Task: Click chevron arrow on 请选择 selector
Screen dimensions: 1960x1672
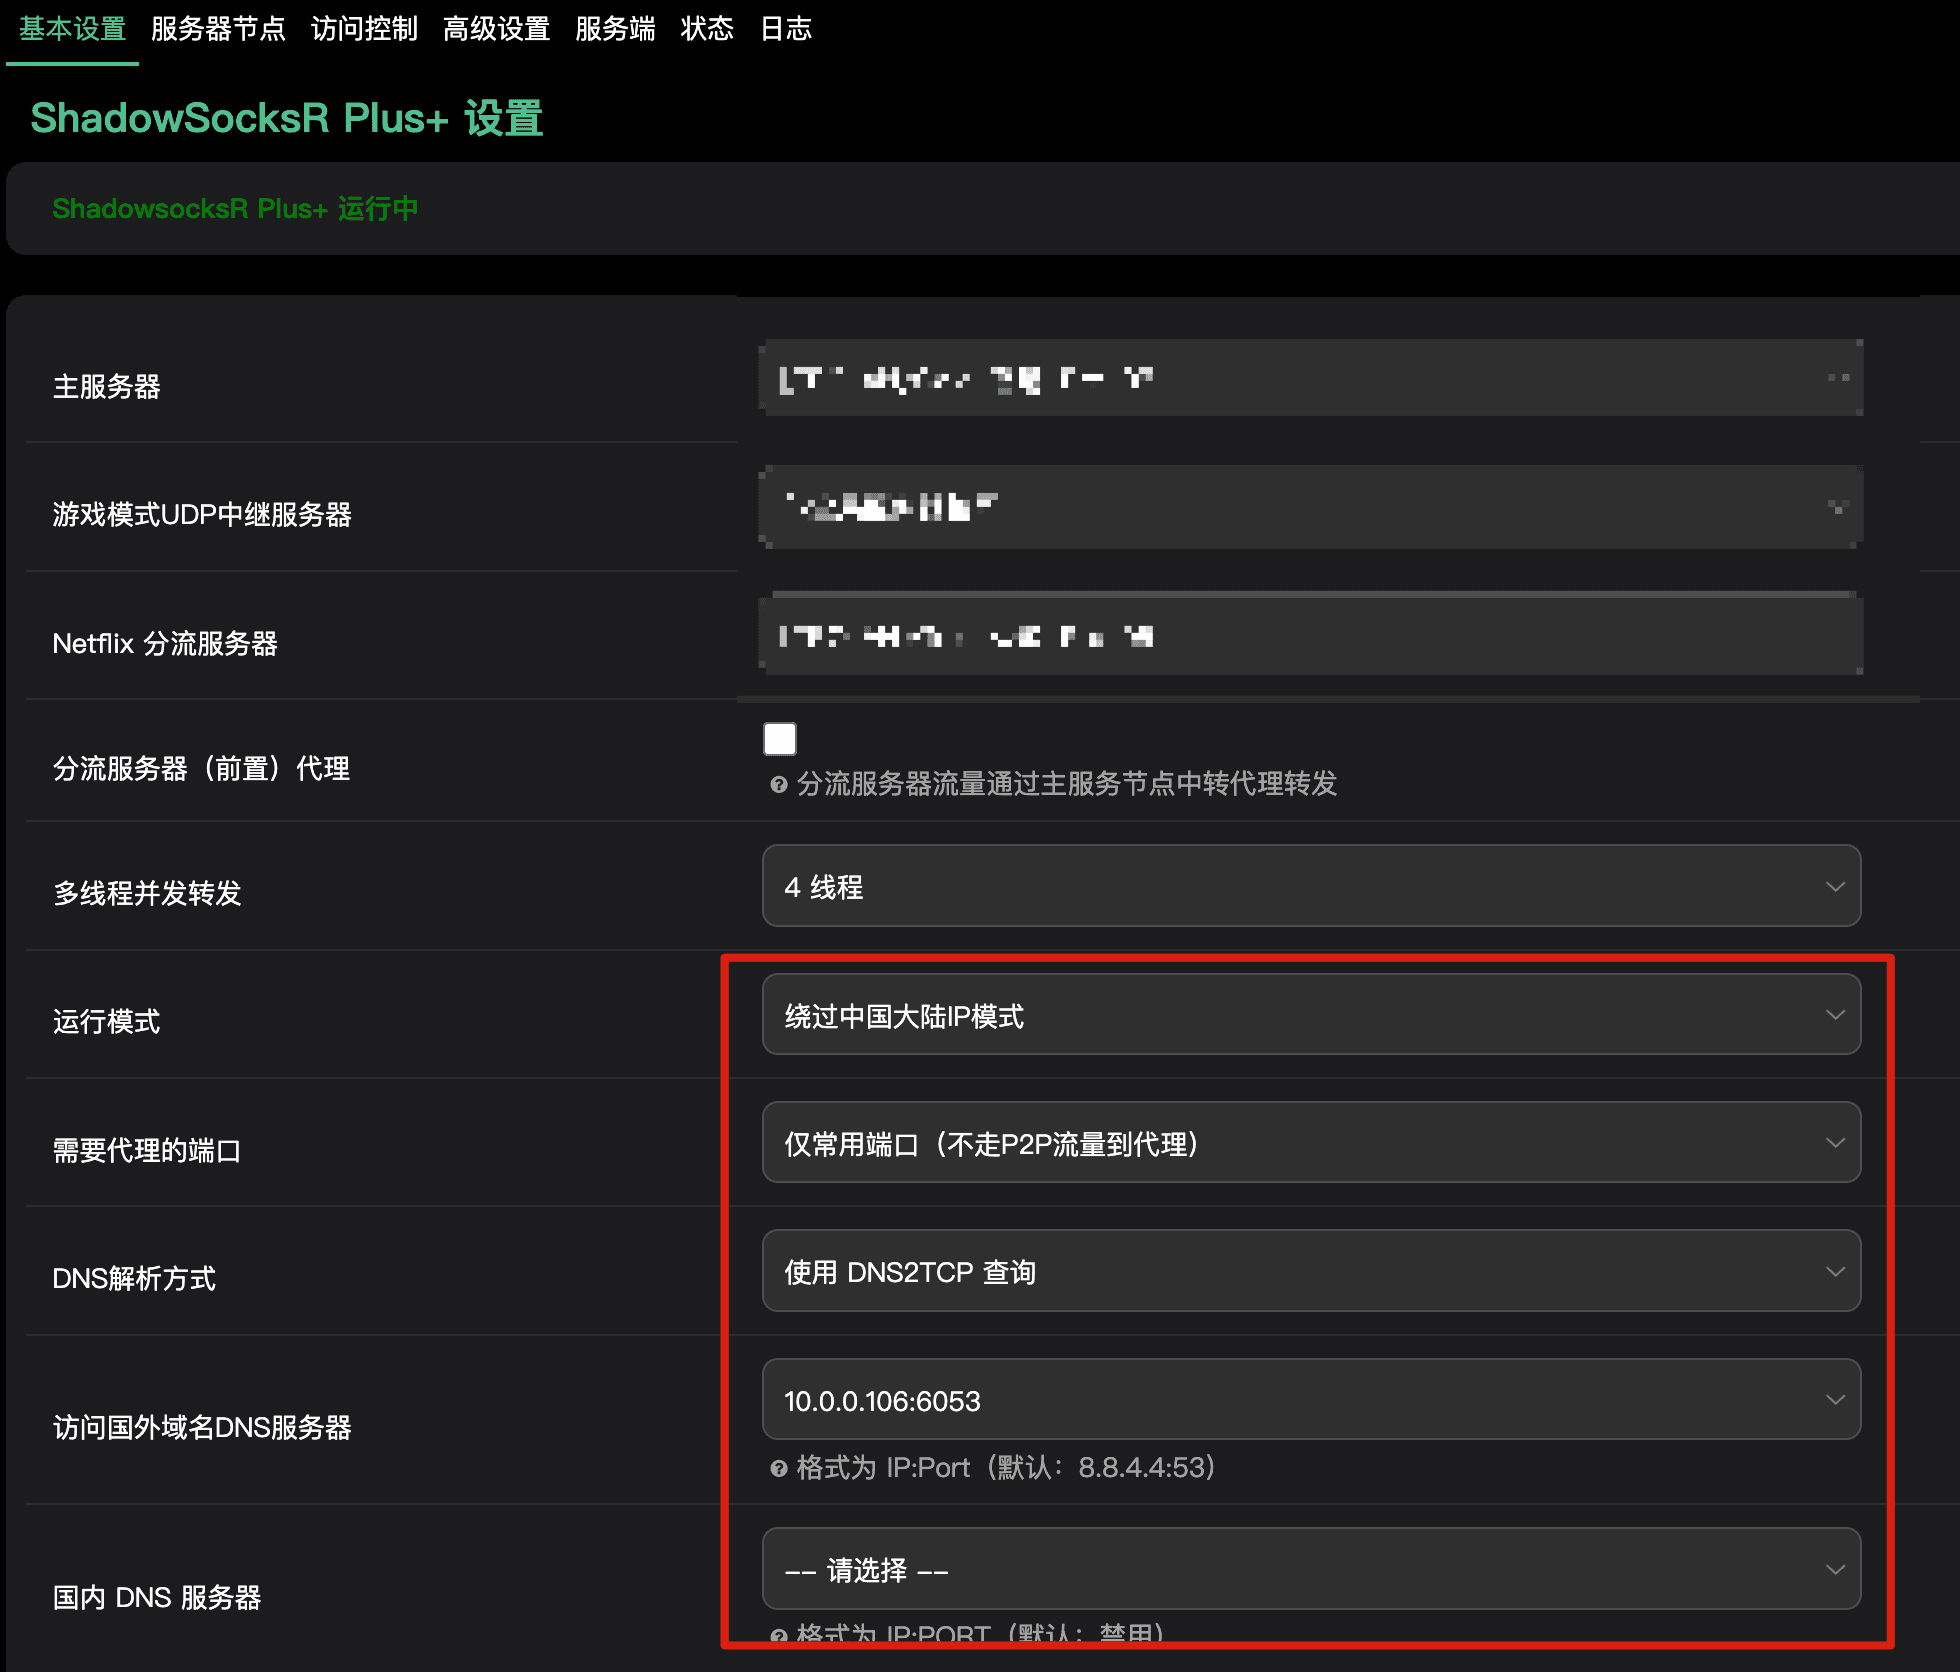Action: click(x=1835, y=1570)
